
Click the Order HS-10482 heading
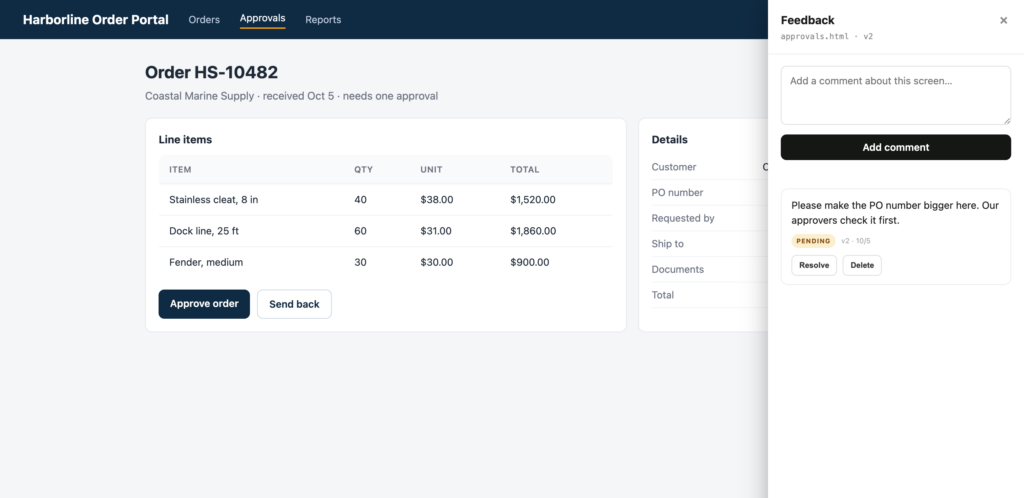click(x=212, y=72)
